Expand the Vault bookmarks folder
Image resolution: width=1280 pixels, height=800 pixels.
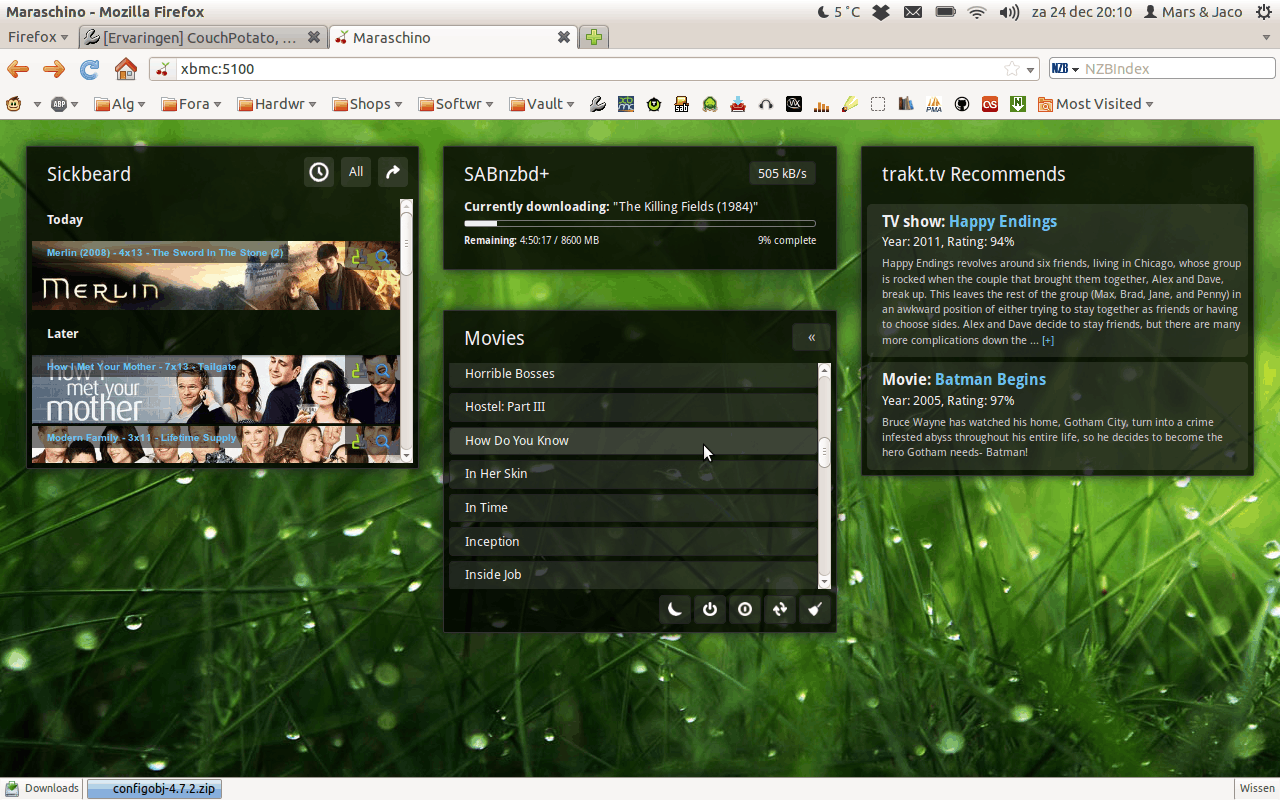pyautogui.click(x=542, y=104)
